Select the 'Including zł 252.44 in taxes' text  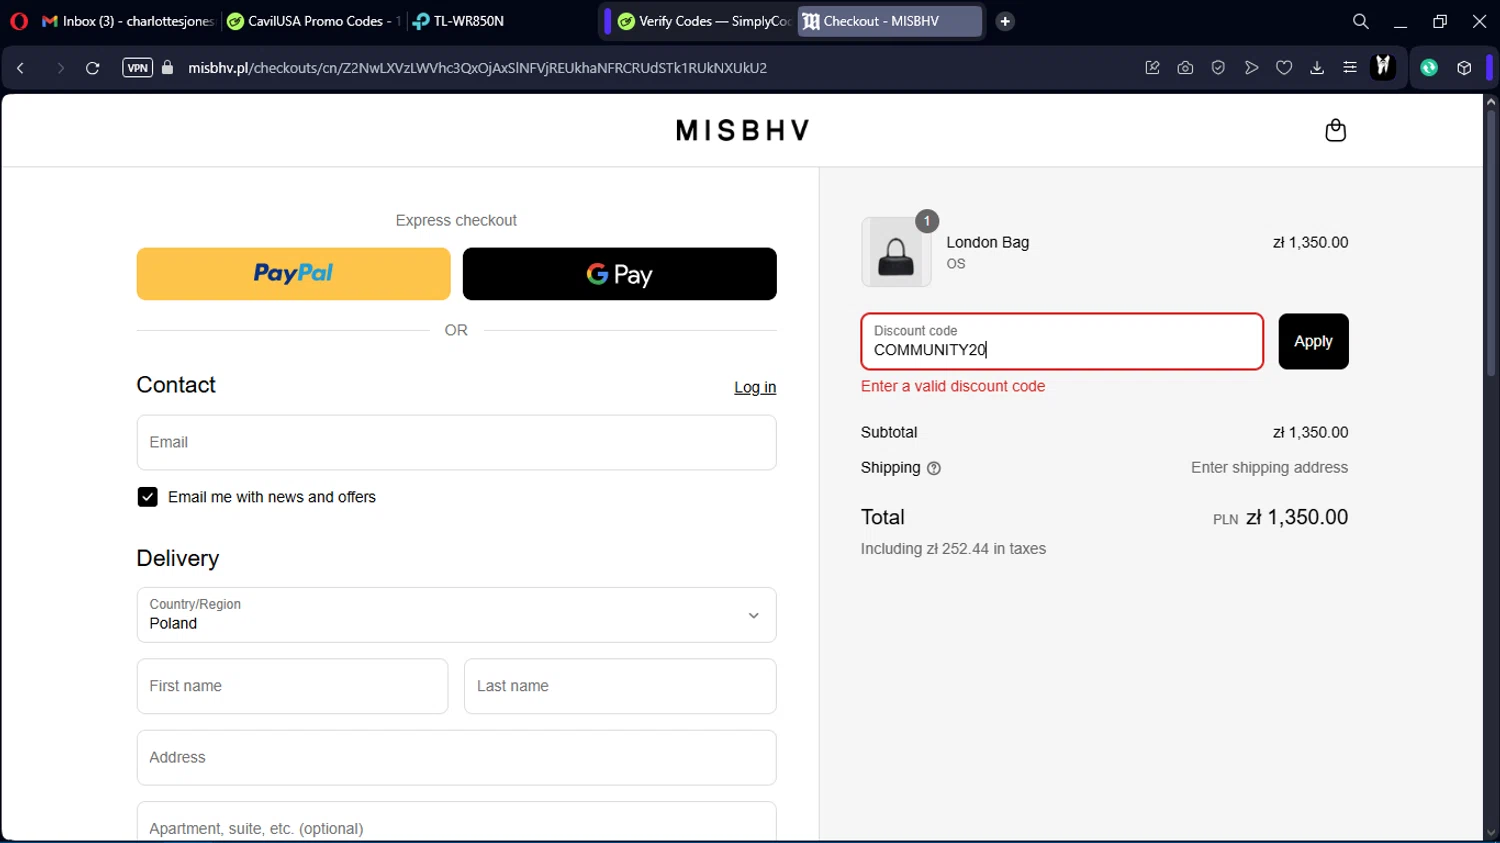pyautogui.click(x=953, y=549)
